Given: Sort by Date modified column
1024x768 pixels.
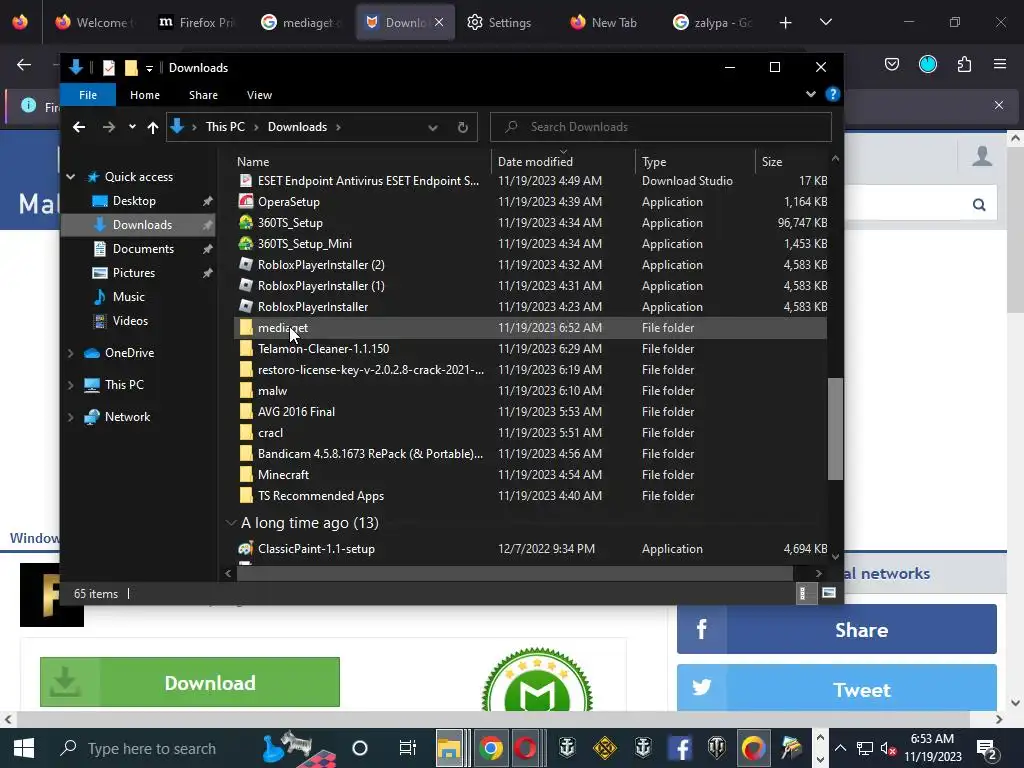Looking at the screenshot, I should pyautogui.click(x=535, y=161).
